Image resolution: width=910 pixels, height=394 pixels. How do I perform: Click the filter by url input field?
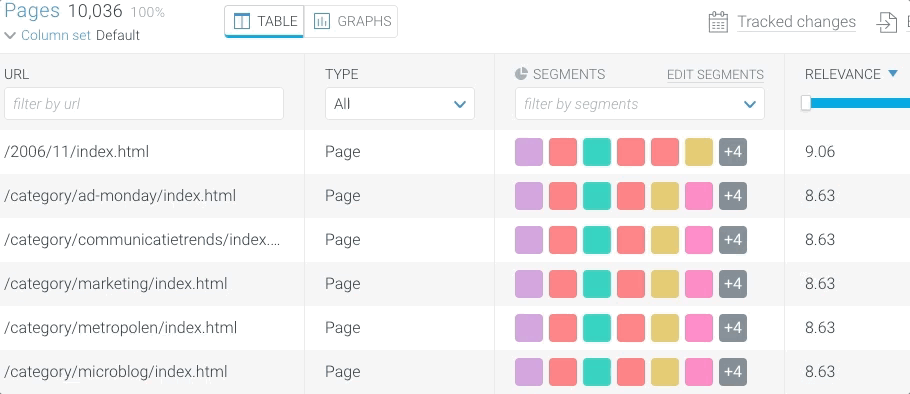[144, 104]
